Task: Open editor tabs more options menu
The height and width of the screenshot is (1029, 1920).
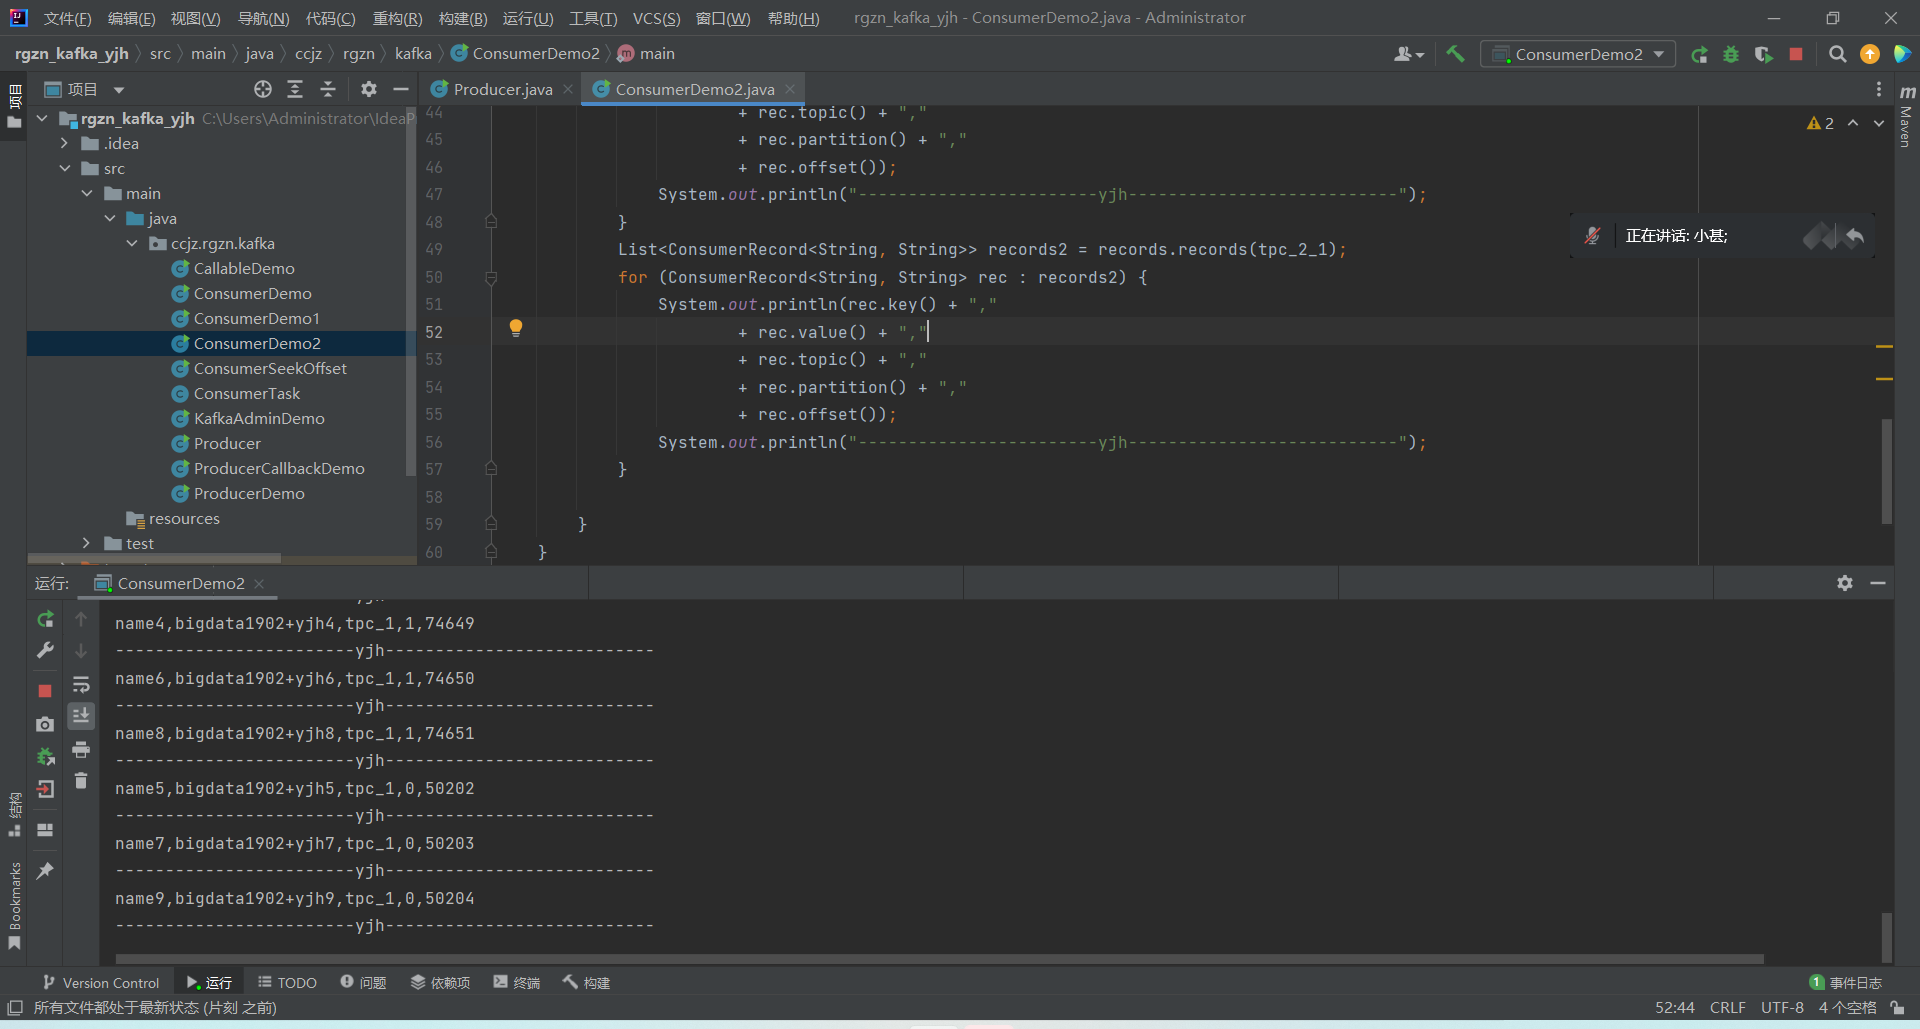Action: pos(1879,89)
